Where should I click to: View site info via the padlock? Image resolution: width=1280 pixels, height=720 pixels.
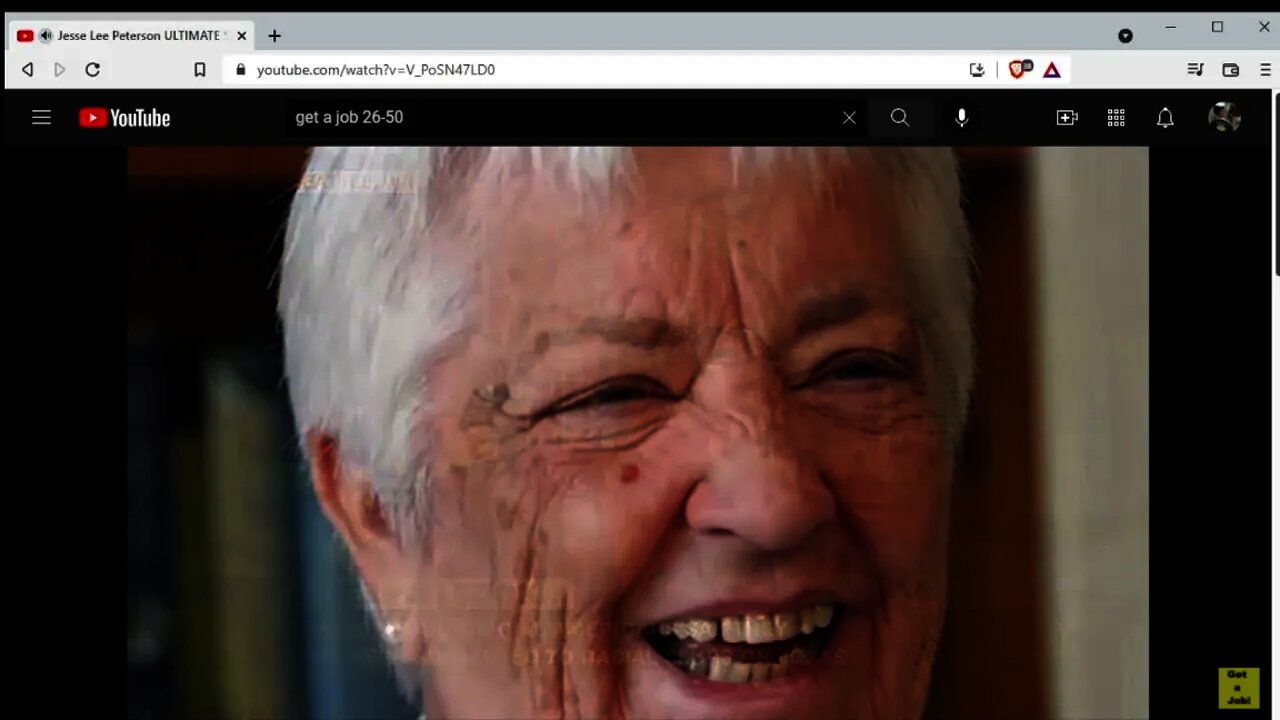point(240,69)
